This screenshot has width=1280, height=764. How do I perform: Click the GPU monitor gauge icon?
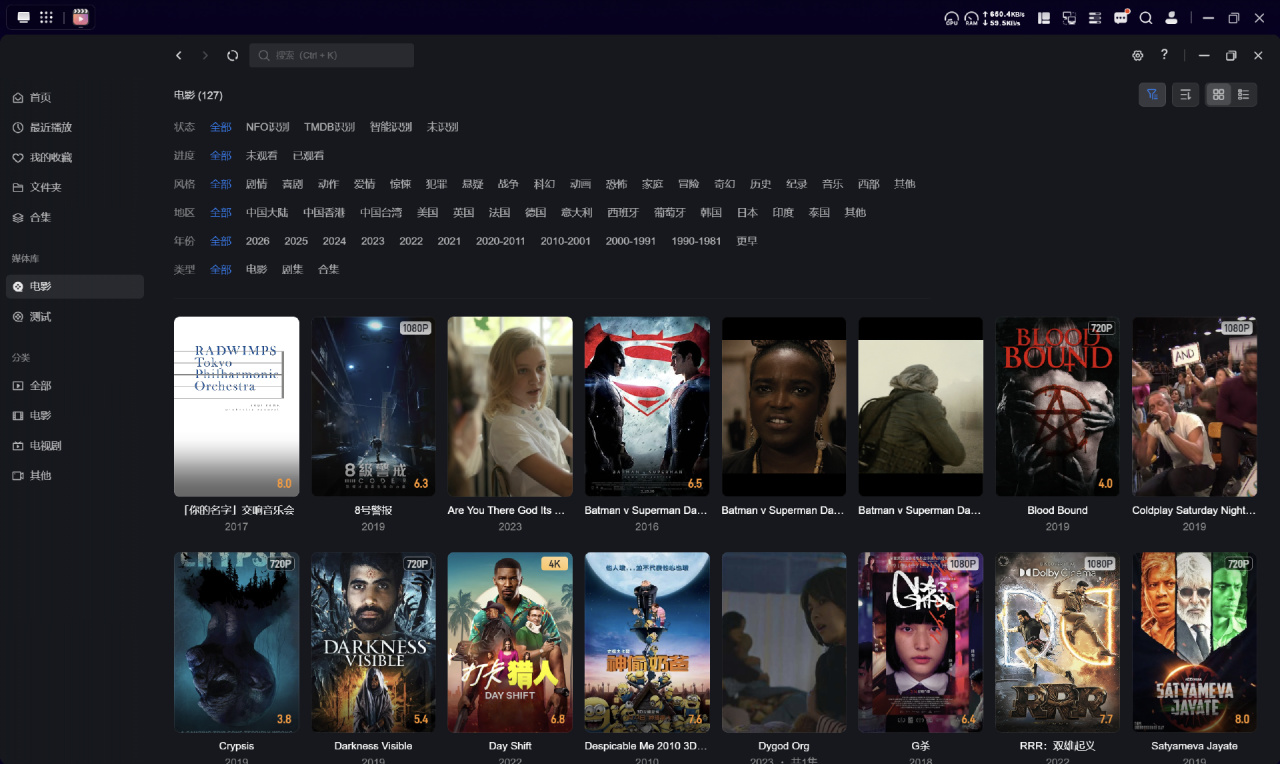952,18
